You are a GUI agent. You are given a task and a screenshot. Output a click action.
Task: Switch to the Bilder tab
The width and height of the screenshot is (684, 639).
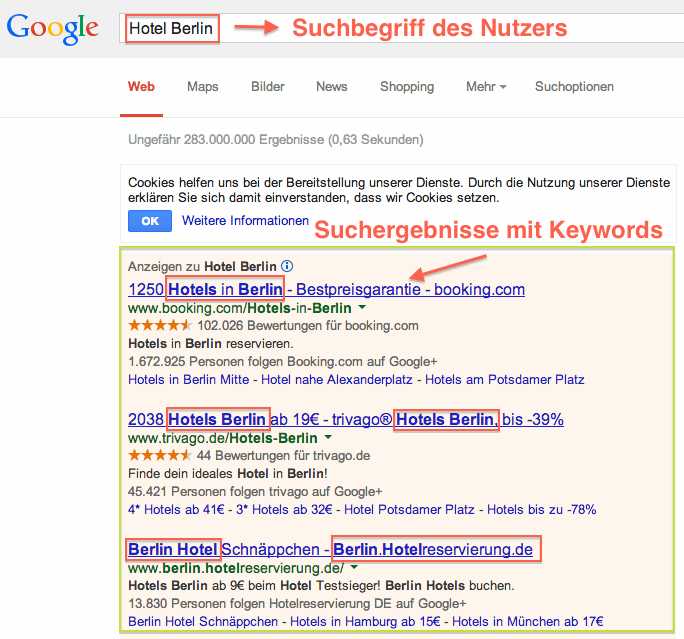267,86
